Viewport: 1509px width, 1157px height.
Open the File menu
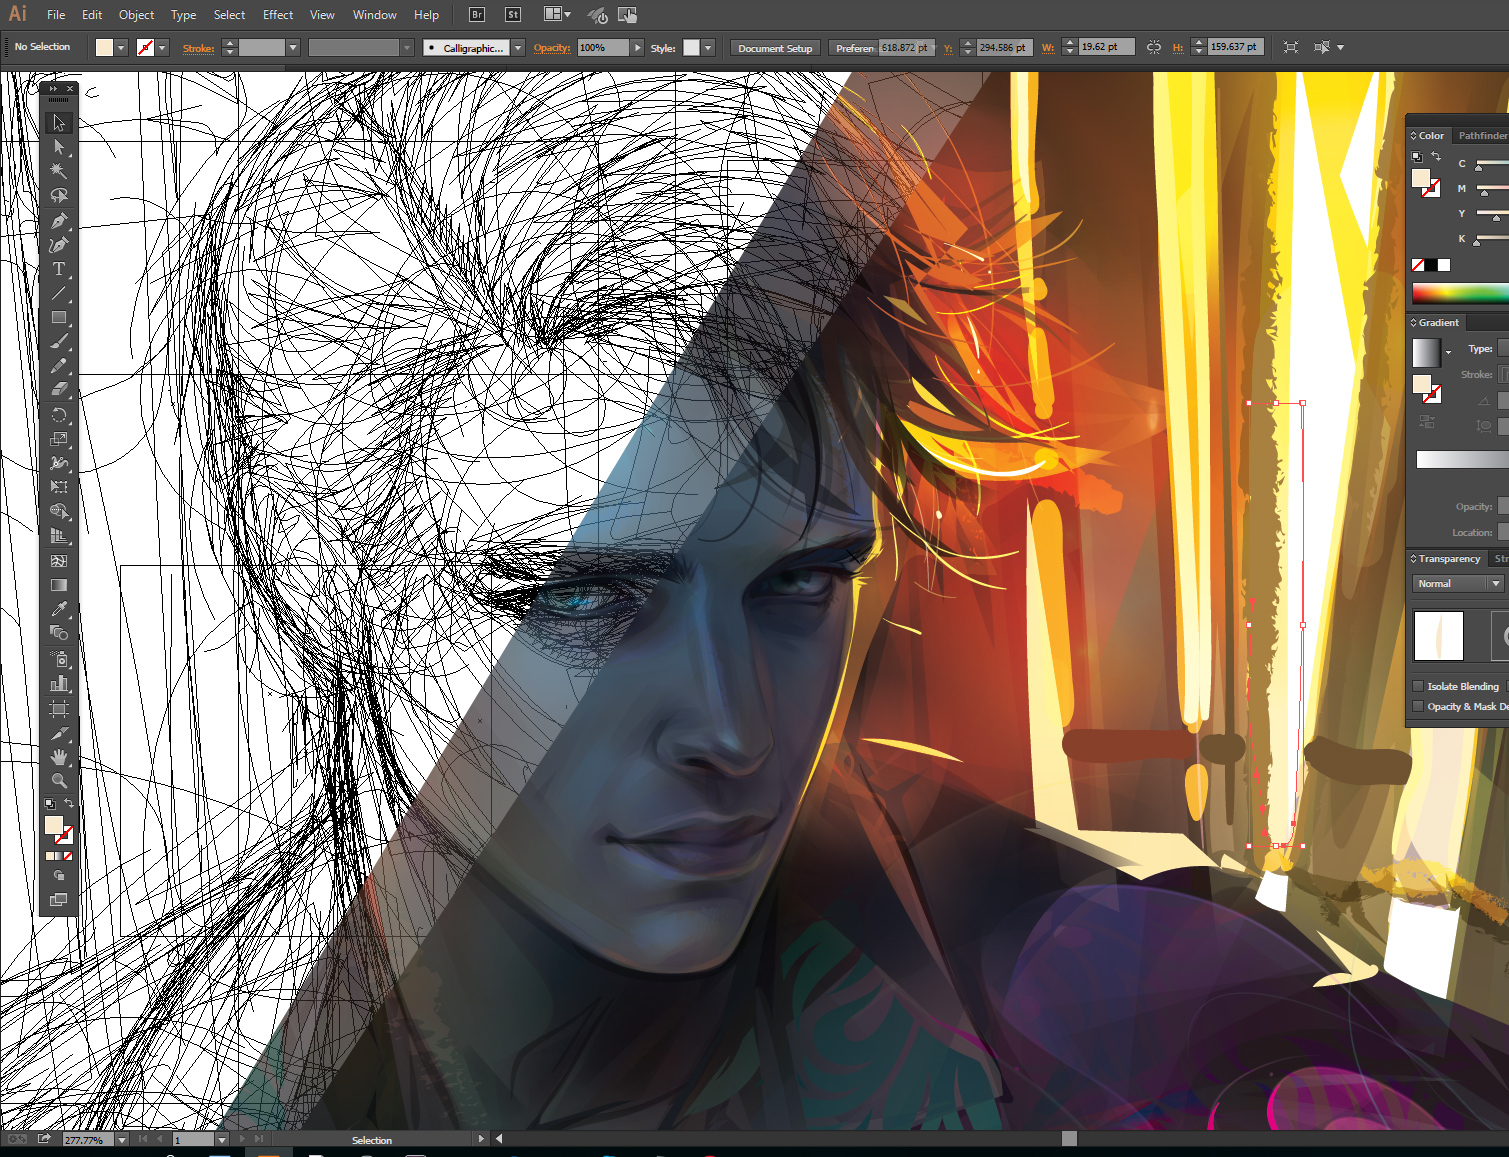(56, 15)
